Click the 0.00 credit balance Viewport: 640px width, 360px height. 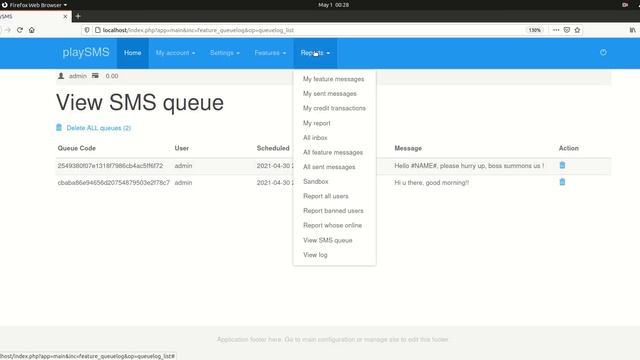click(x=112, y=76)
